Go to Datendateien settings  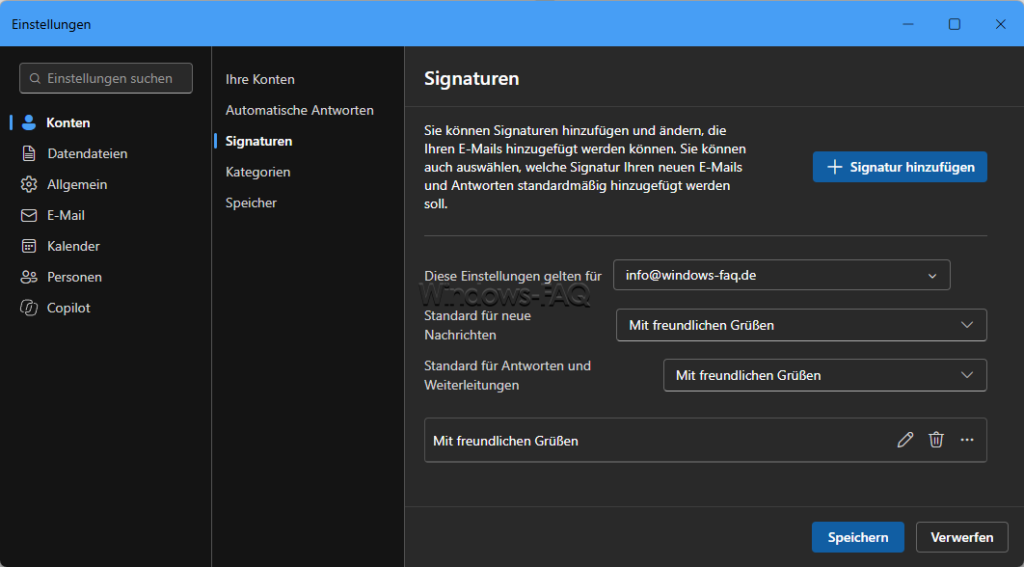[x=88, y=154]
